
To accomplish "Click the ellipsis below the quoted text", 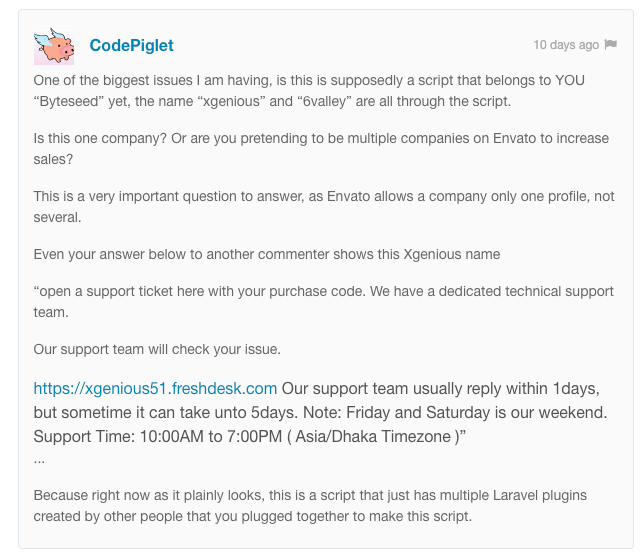I will [x=39, y=460].
